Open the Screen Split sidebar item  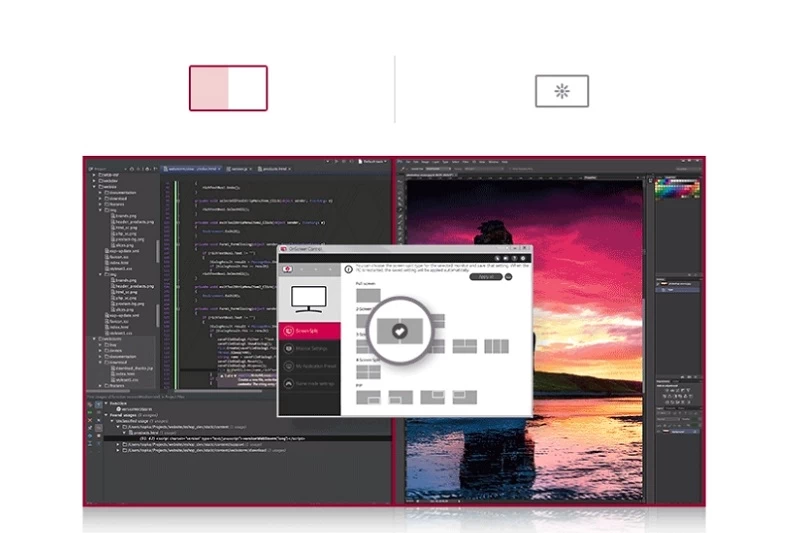[309, 331]
